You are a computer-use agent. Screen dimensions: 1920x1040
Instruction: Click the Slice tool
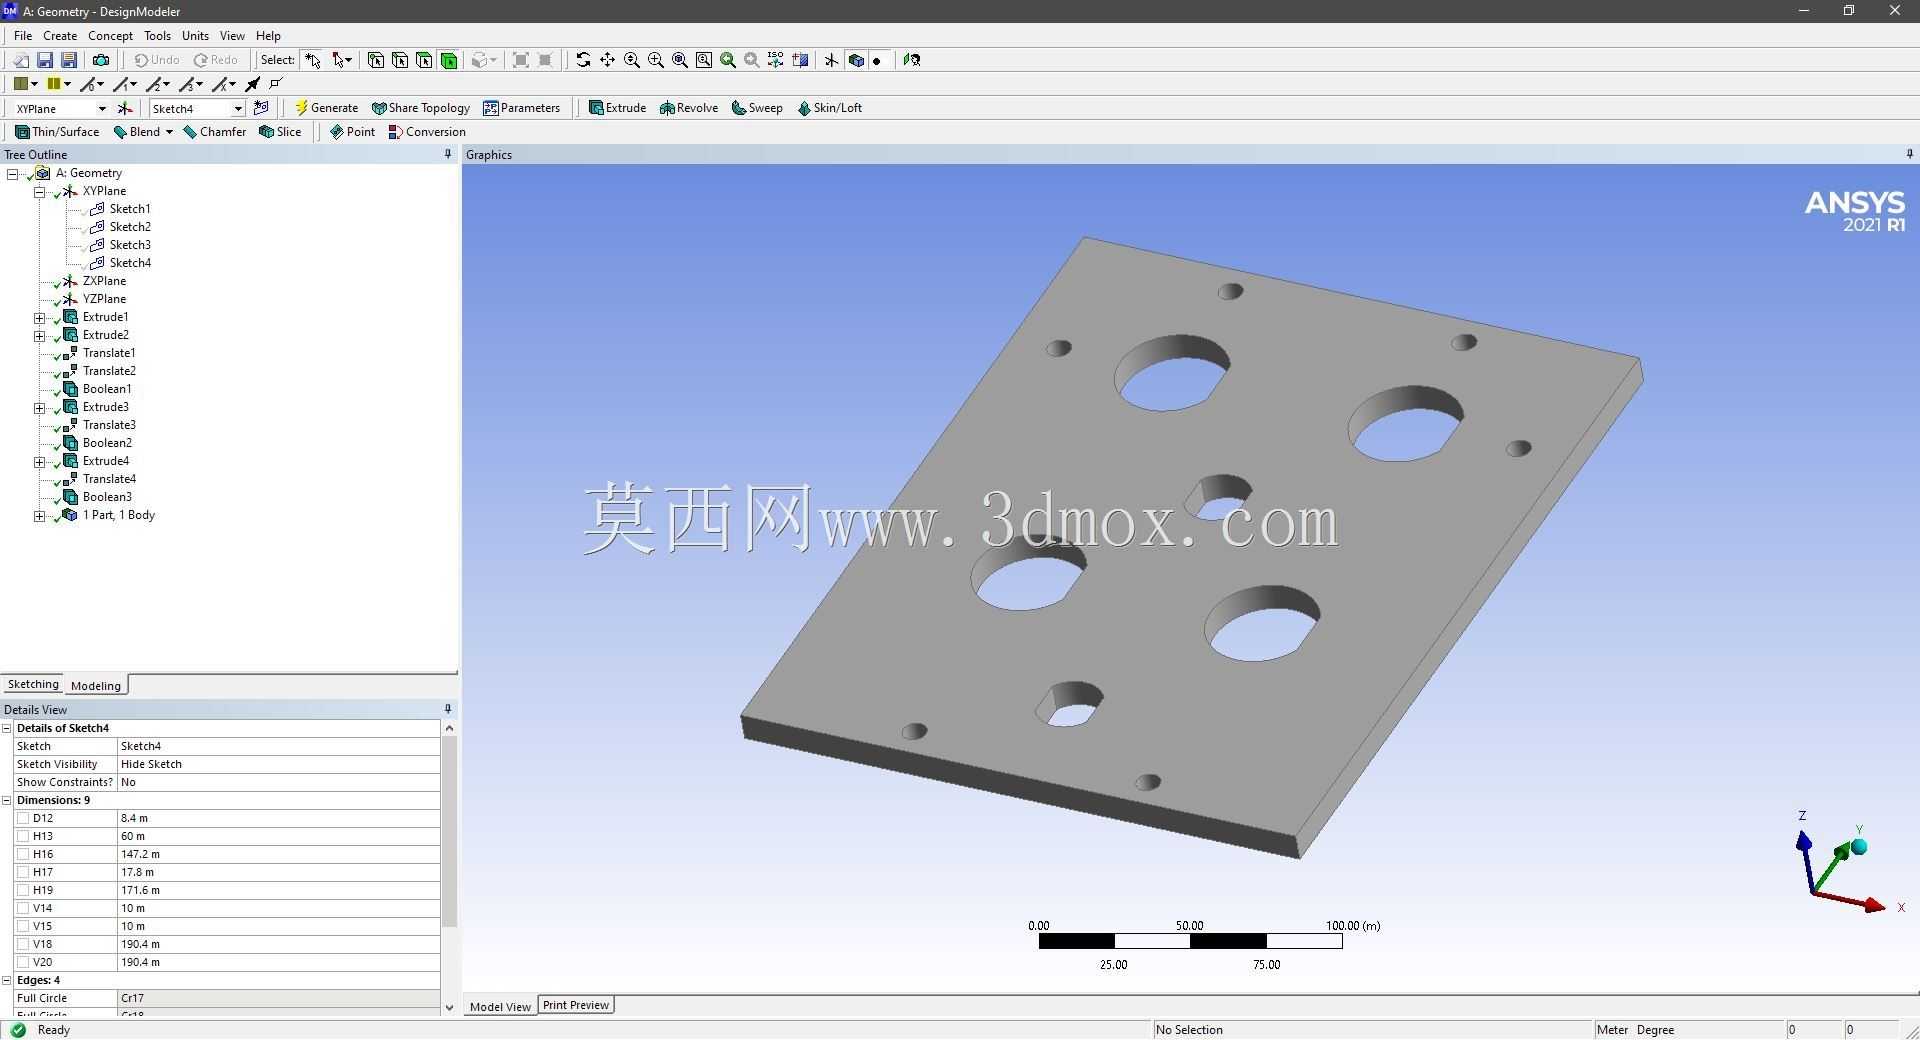coord(280,132)
